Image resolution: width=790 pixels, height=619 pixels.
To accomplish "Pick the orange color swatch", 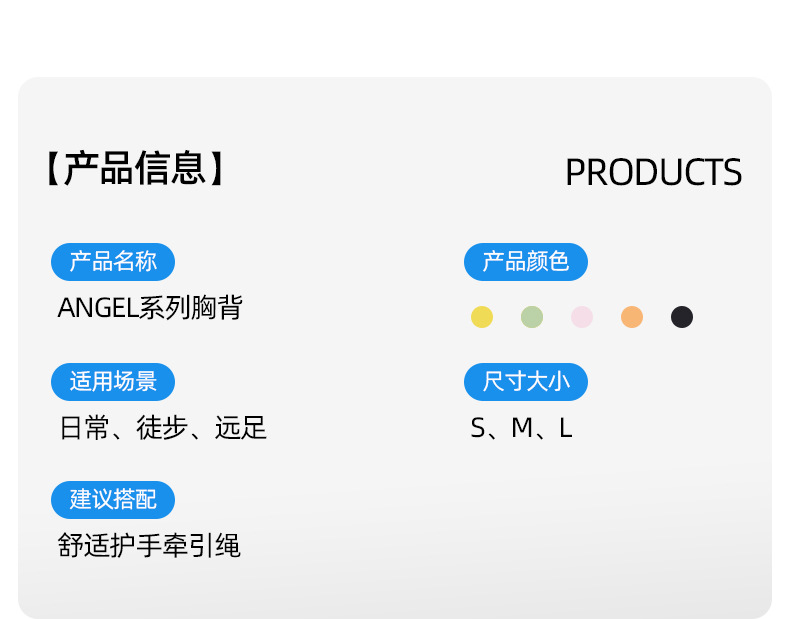I will tap(632, 317).
